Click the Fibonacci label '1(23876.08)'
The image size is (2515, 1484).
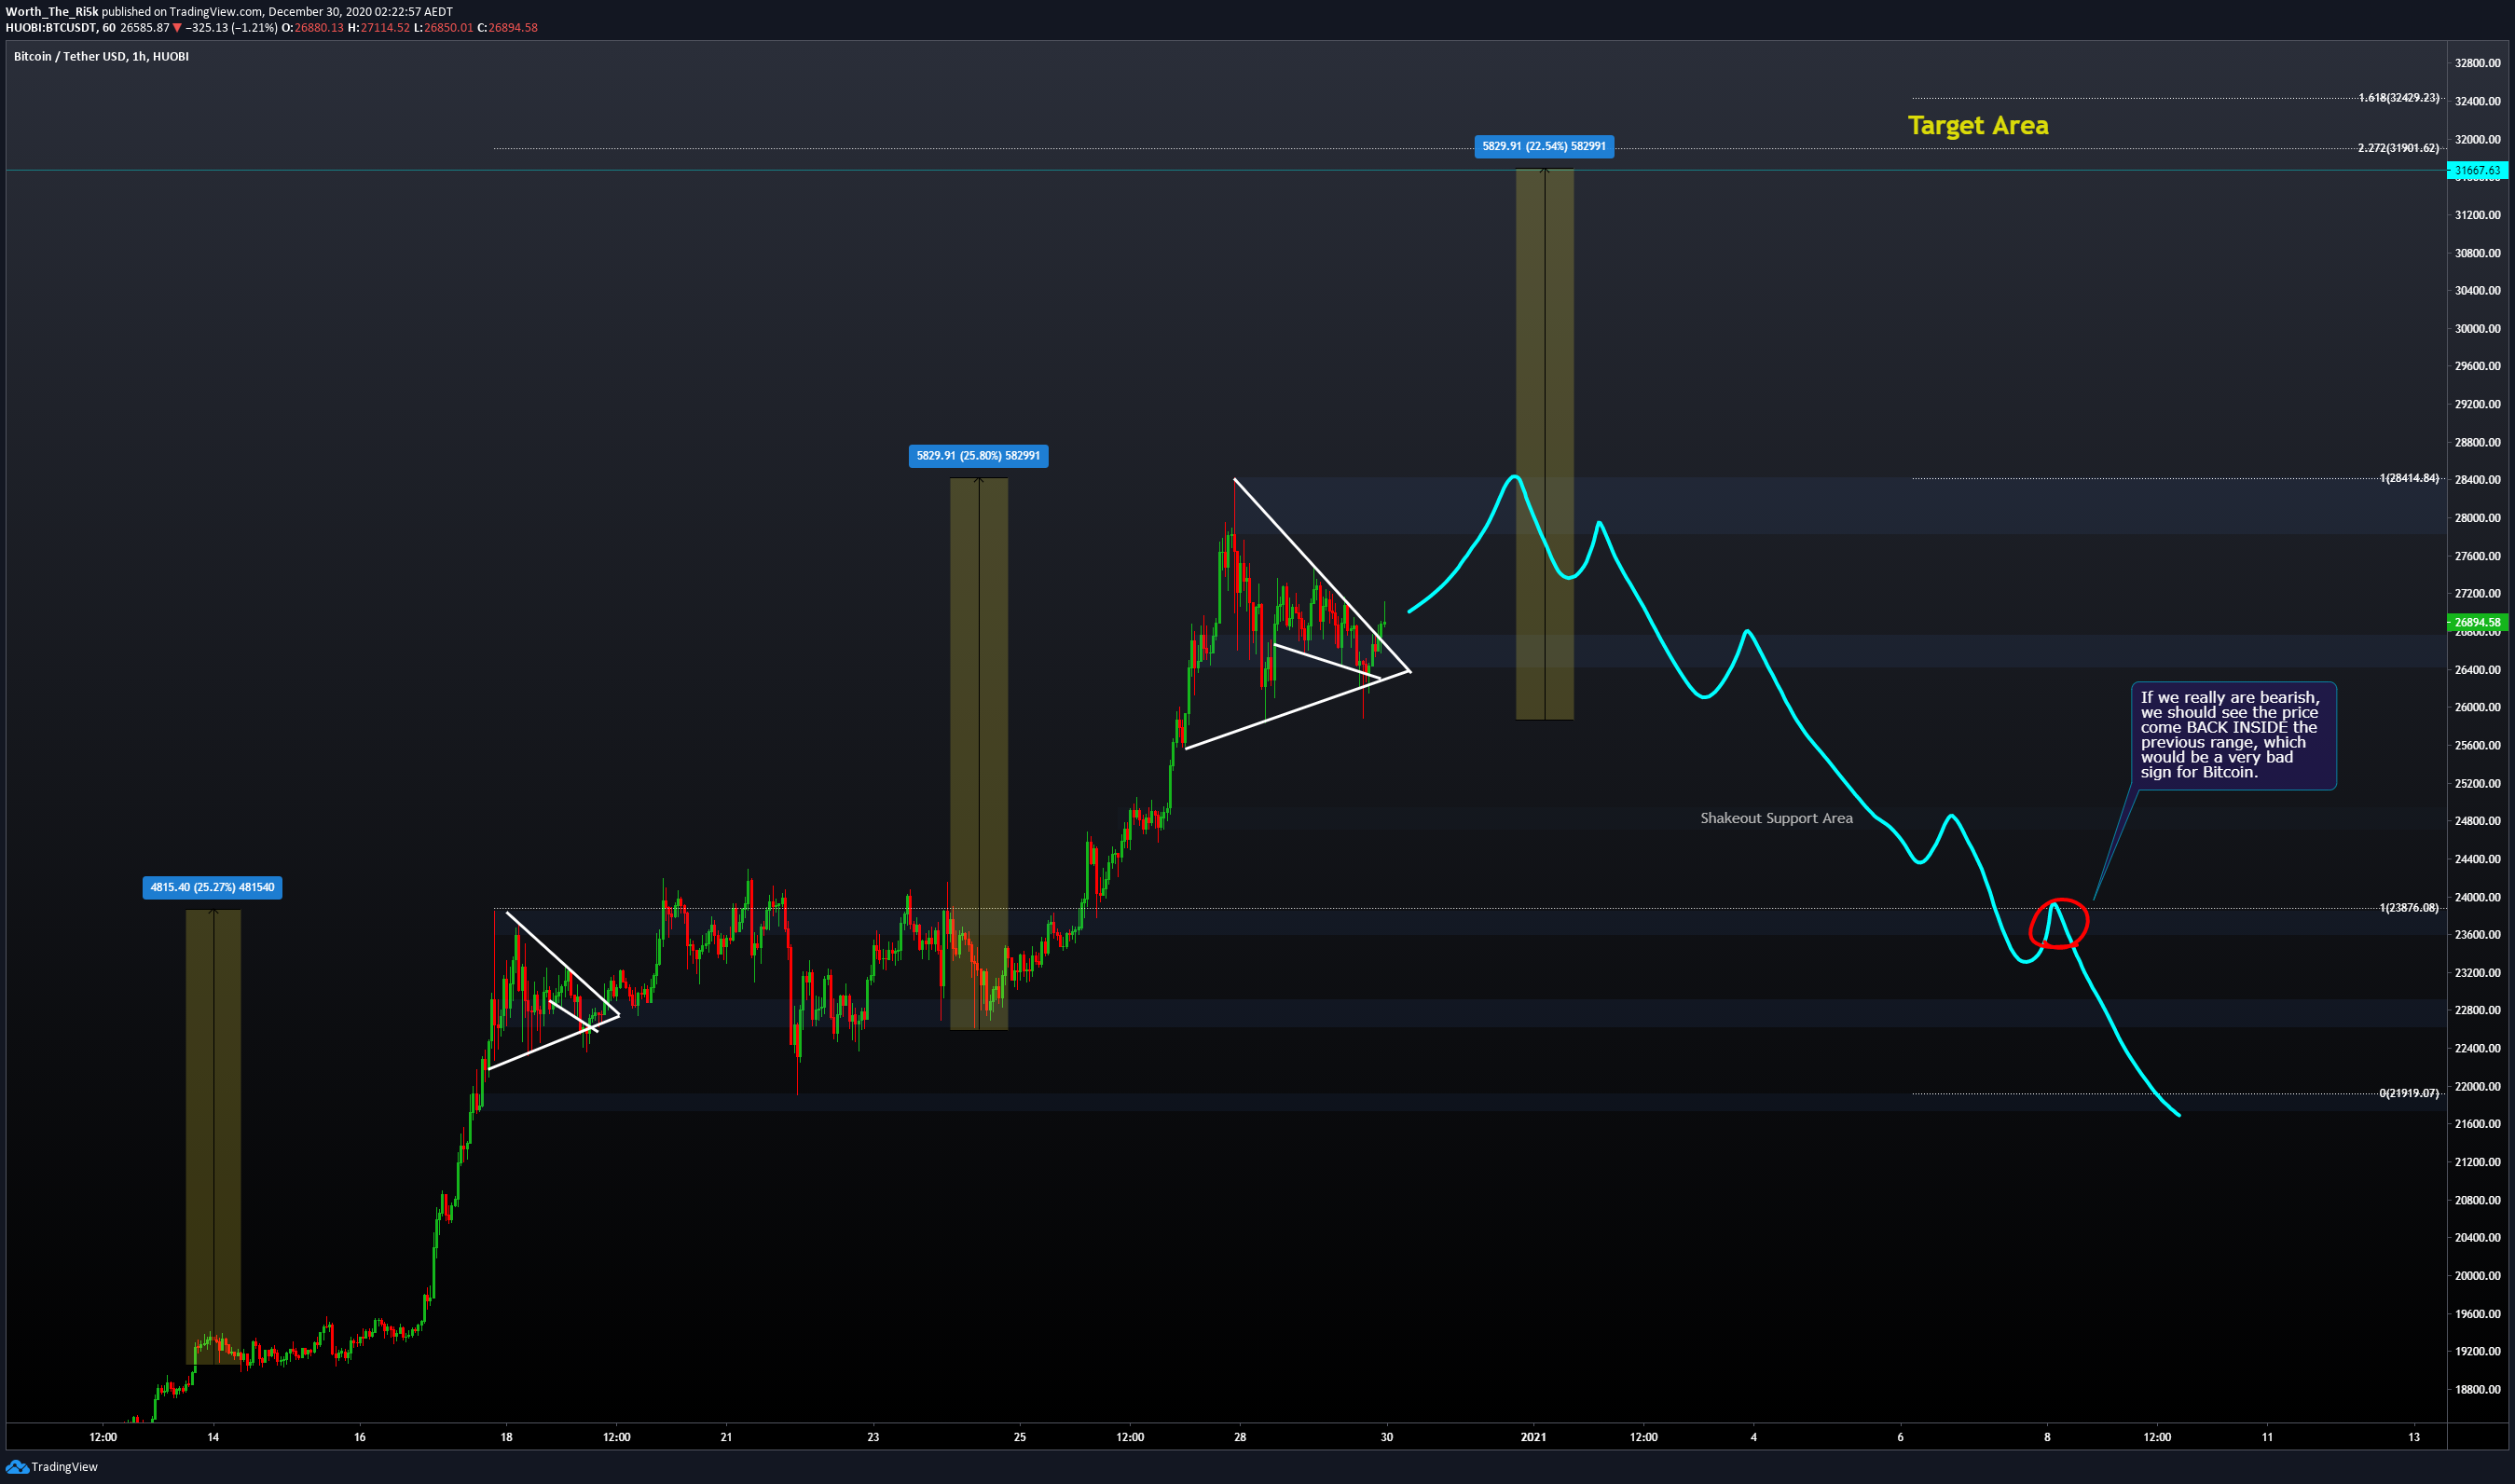click(x=2409, y=908)
